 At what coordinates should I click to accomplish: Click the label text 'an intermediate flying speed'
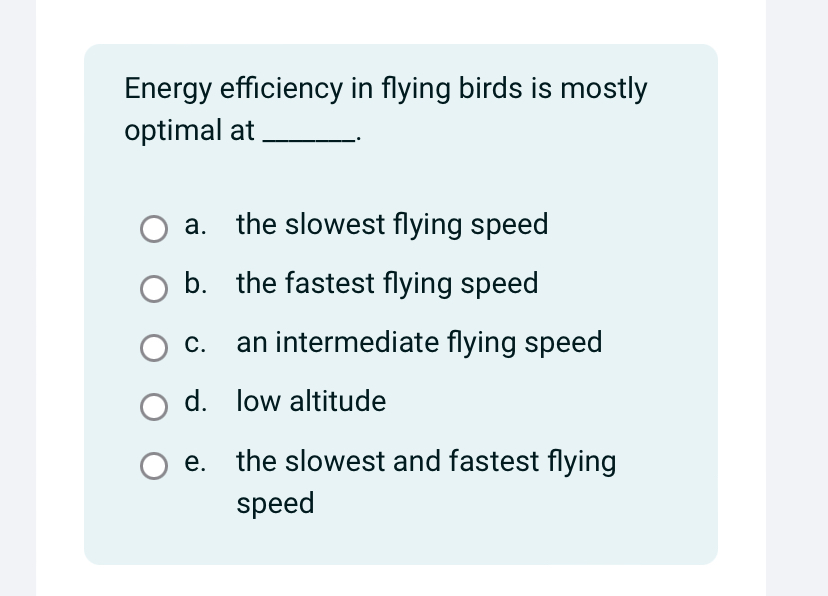coord(418,343)
